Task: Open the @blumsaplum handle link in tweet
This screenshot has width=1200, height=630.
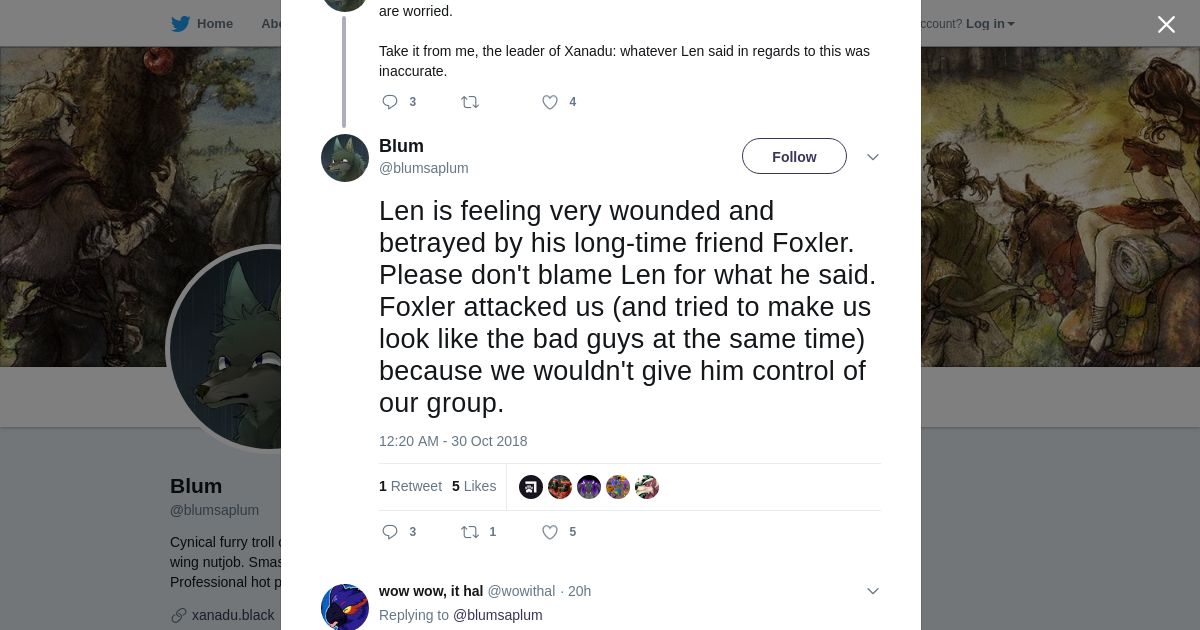Action: (423, 168)
